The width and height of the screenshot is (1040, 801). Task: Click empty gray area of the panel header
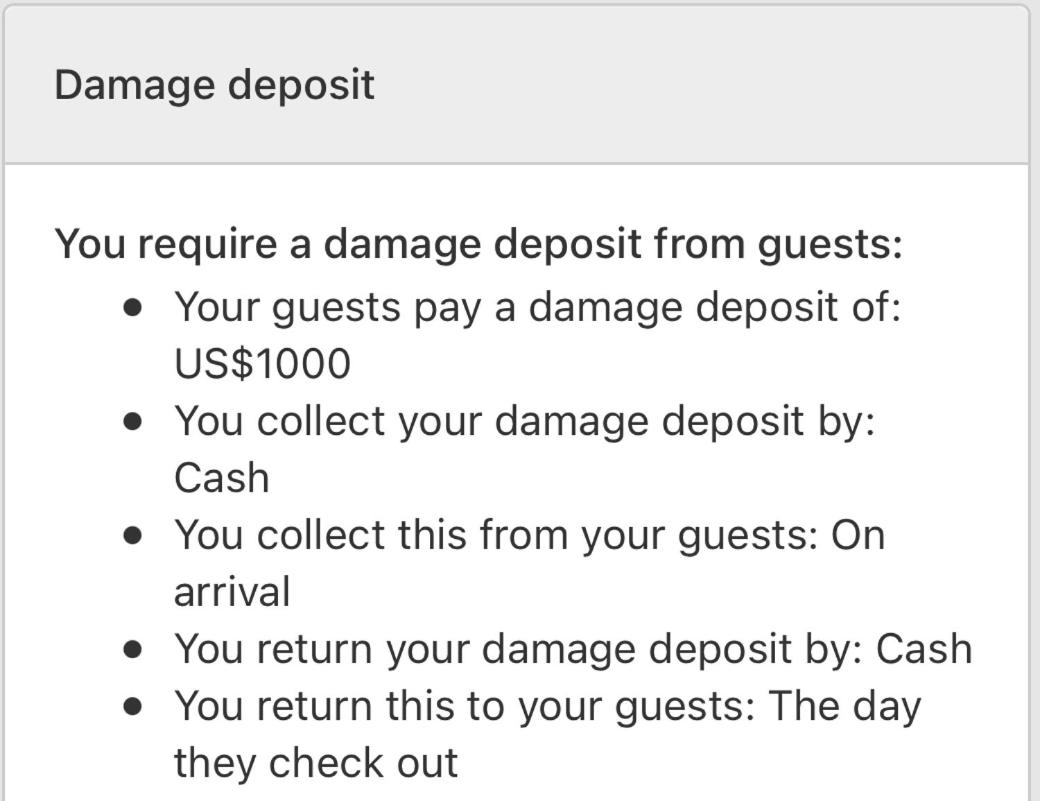[x=696, y=86]
